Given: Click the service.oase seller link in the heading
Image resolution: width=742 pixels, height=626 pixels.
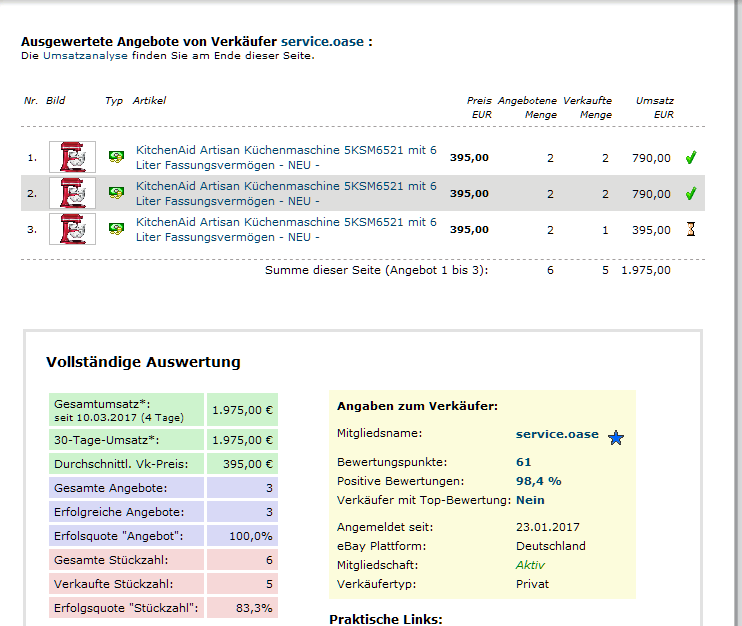Looking at the screenshot, I should (x=322, y=42).
